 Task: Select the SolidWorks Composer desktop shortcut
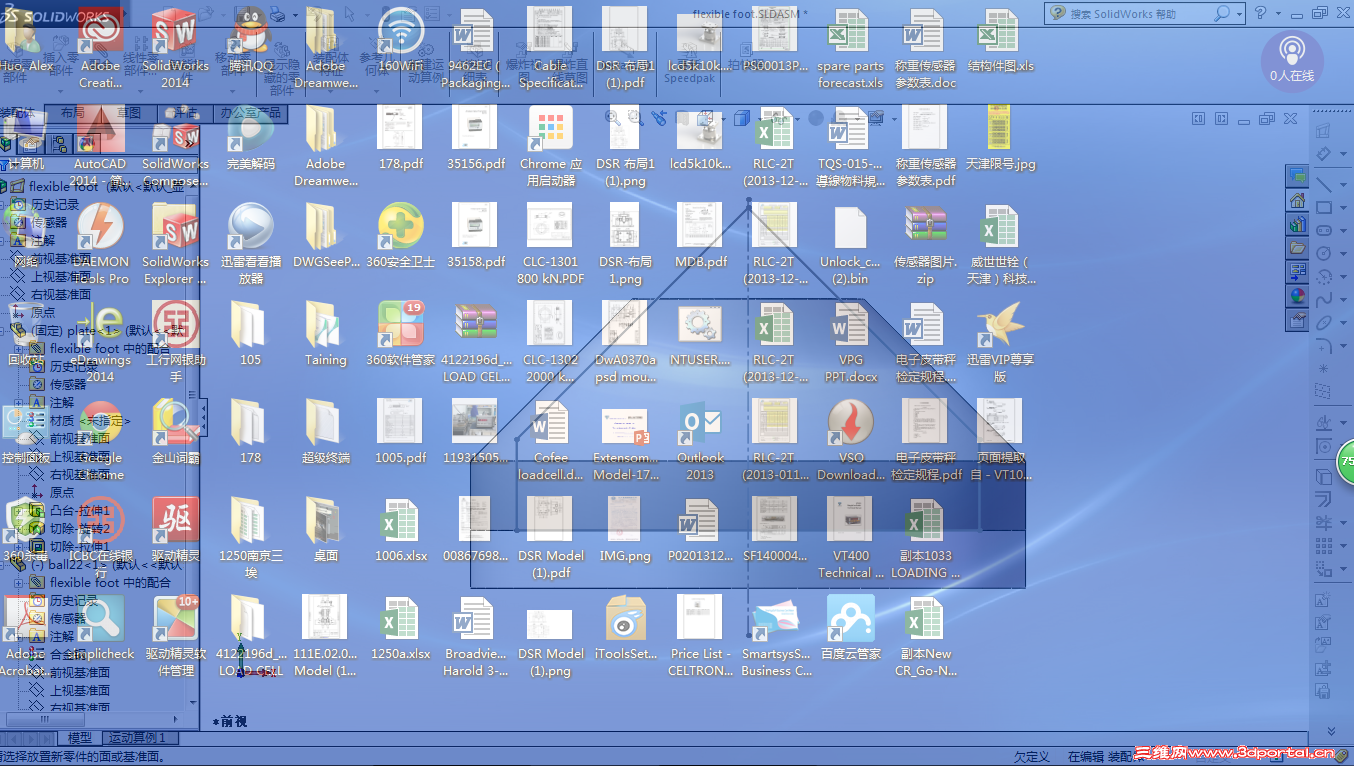tap(175, 146)
